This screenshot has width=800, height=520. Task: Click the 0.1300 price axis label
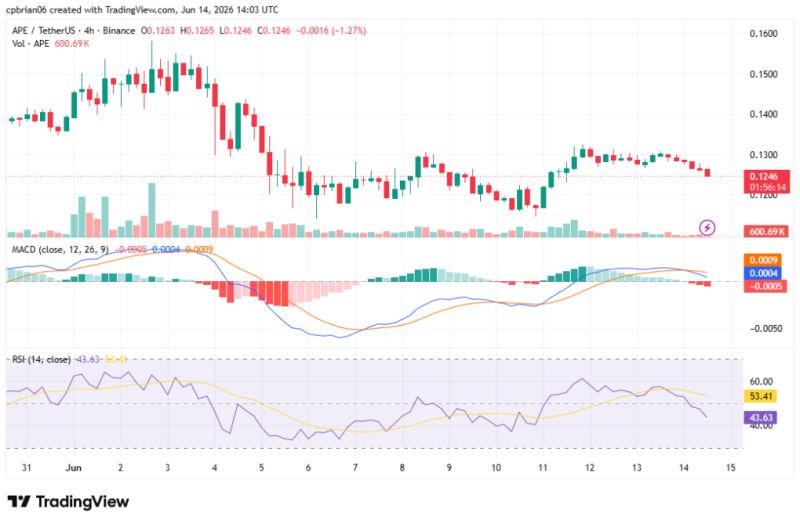763,155
